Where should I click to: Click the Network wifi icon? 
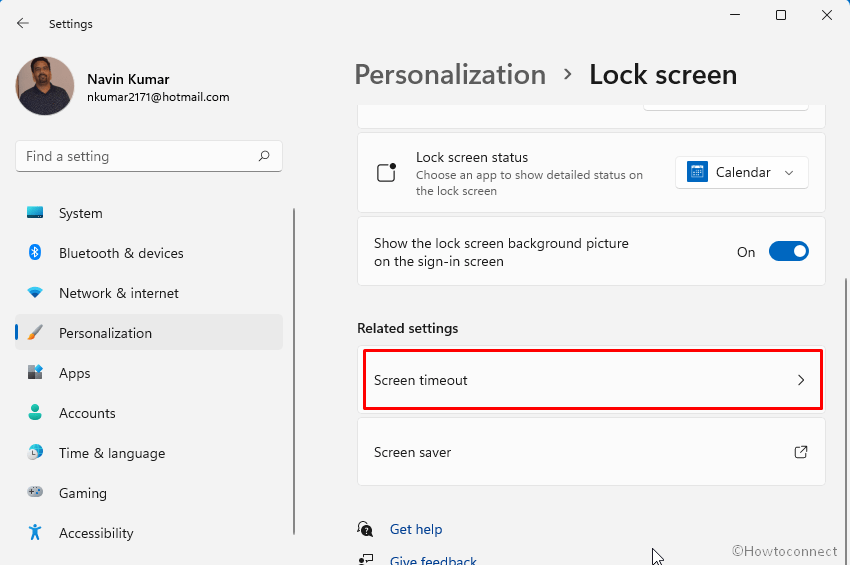pyautogui.click(x=35, y=293)
